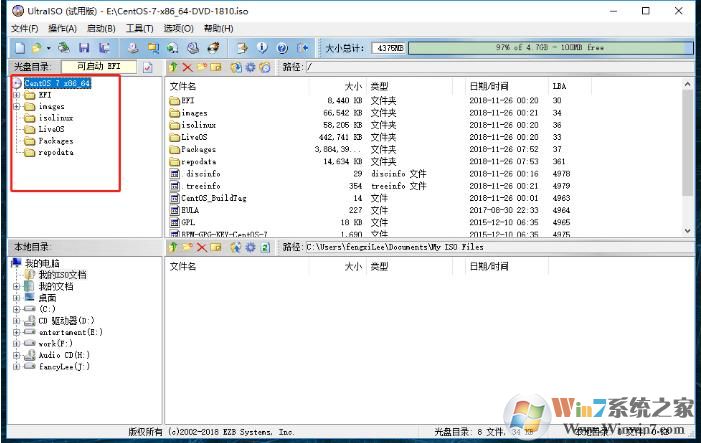The image size is (701, 443).
Task: Open the 启动(B) menu
Action: pos(101,28)
